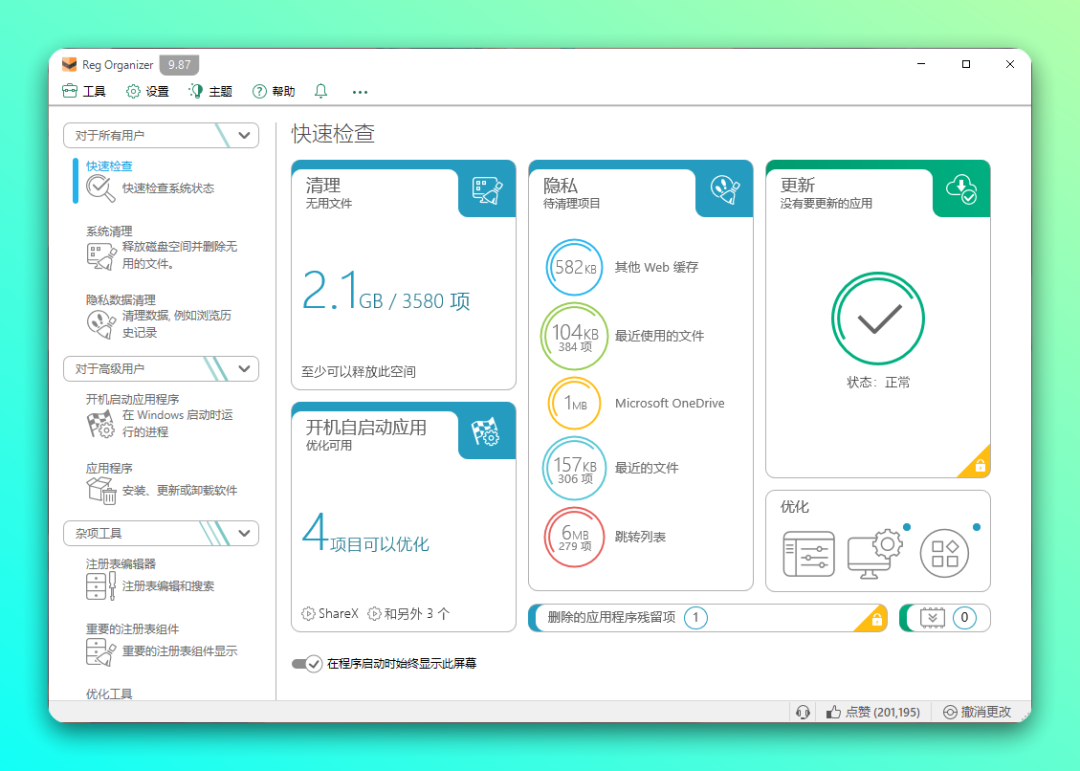Open the 帮助 menu
The width and height of the screenshot is (1080, 771).
[273, 91]
